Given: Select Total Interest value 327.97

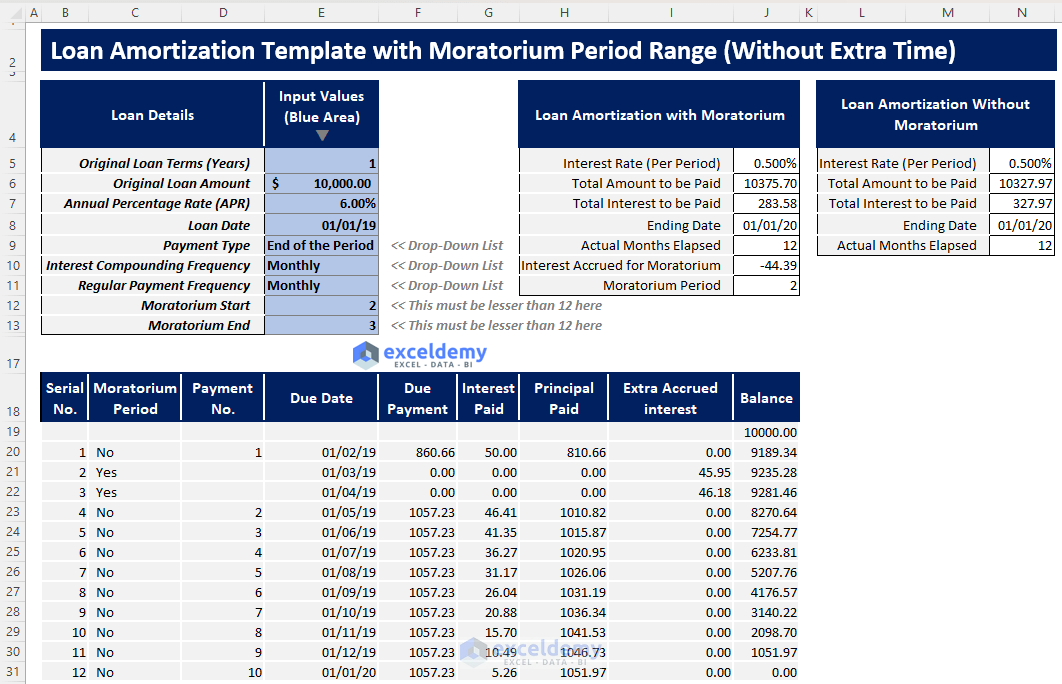Looking at the screenshot, I should (x=1022, y=204).
